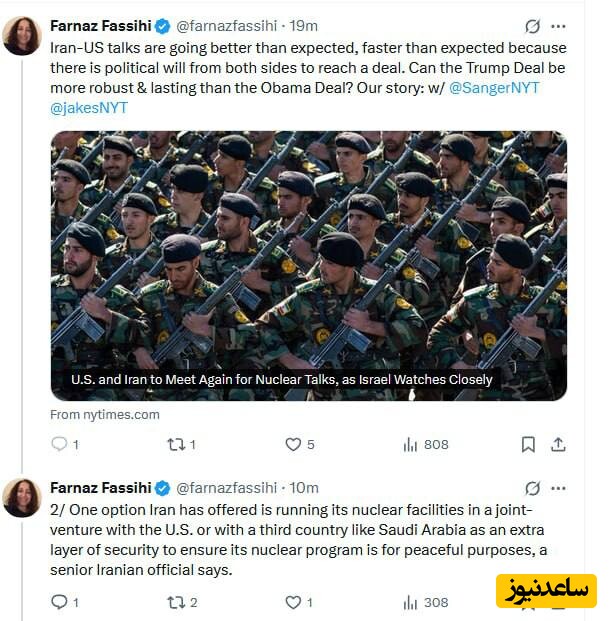Viewport: 610px width, 621px height.
Task: Open Grok icon on the second tweet
Action: [x=533, y=488]
